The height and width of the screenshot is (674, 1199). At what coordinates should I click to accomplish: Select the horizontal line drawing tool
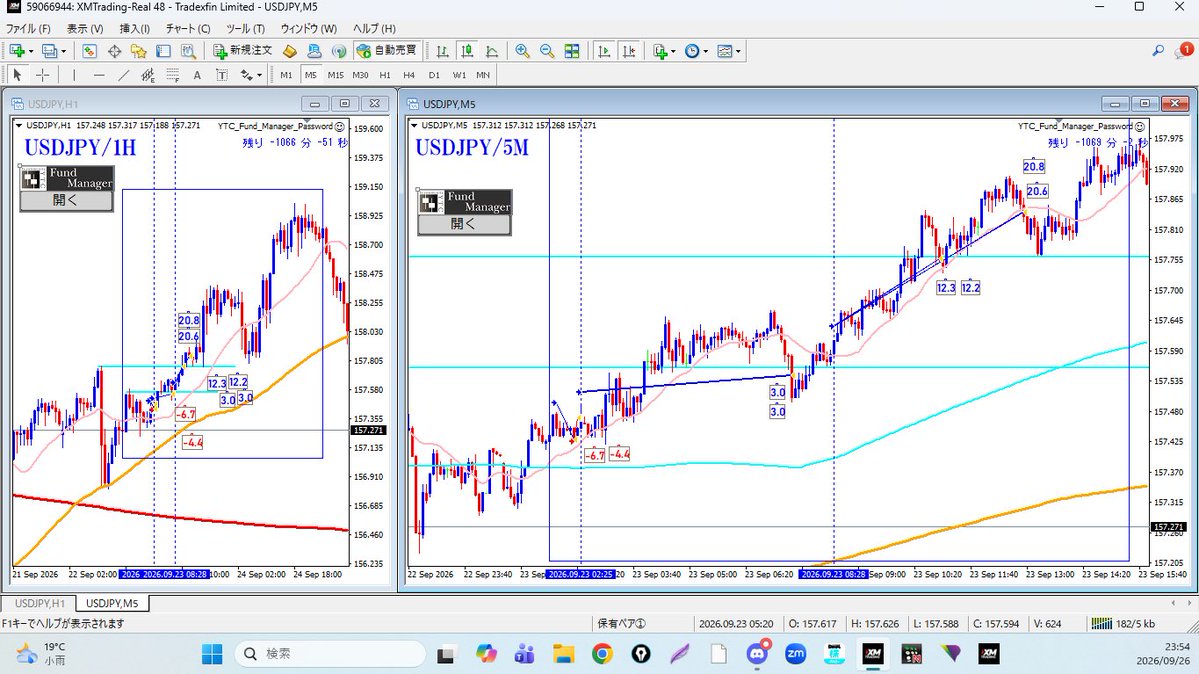(x=99, y=75)
